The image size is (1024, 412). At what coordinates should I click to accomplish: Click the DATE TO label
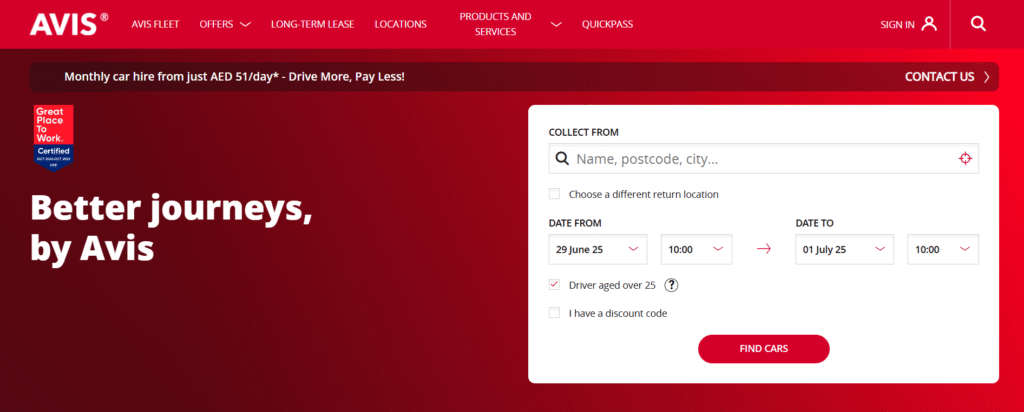click(814, 223)
